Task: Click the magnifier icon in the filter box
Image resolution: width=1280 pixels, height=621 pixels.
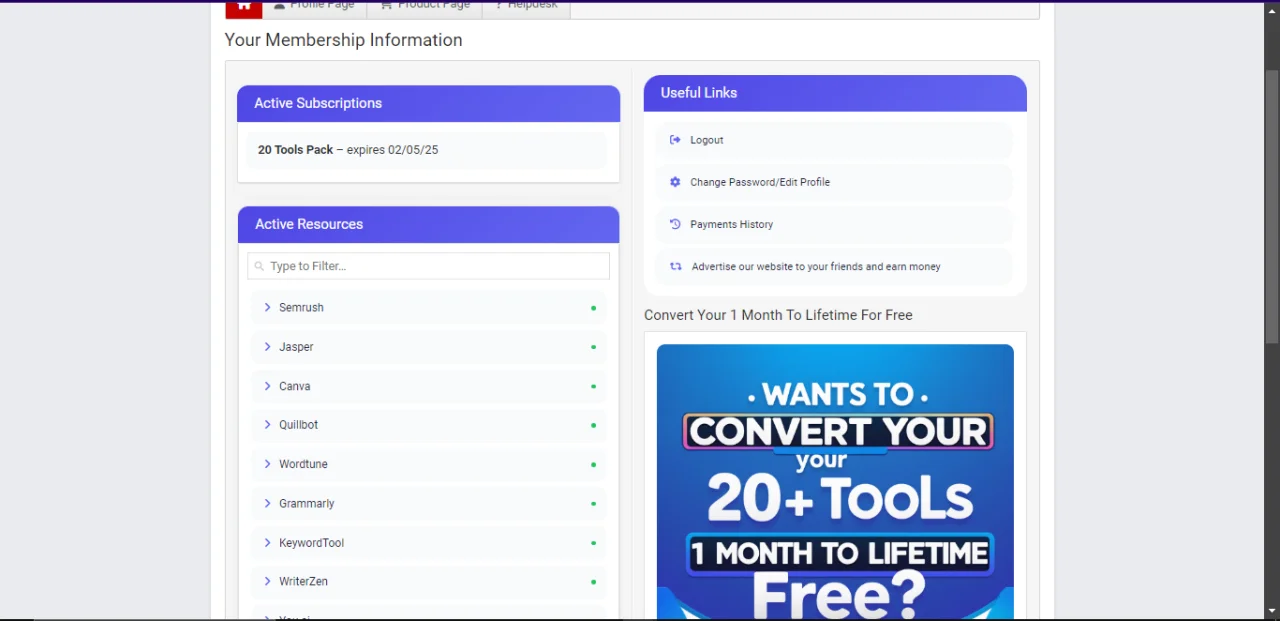Action: pos(259,266)
